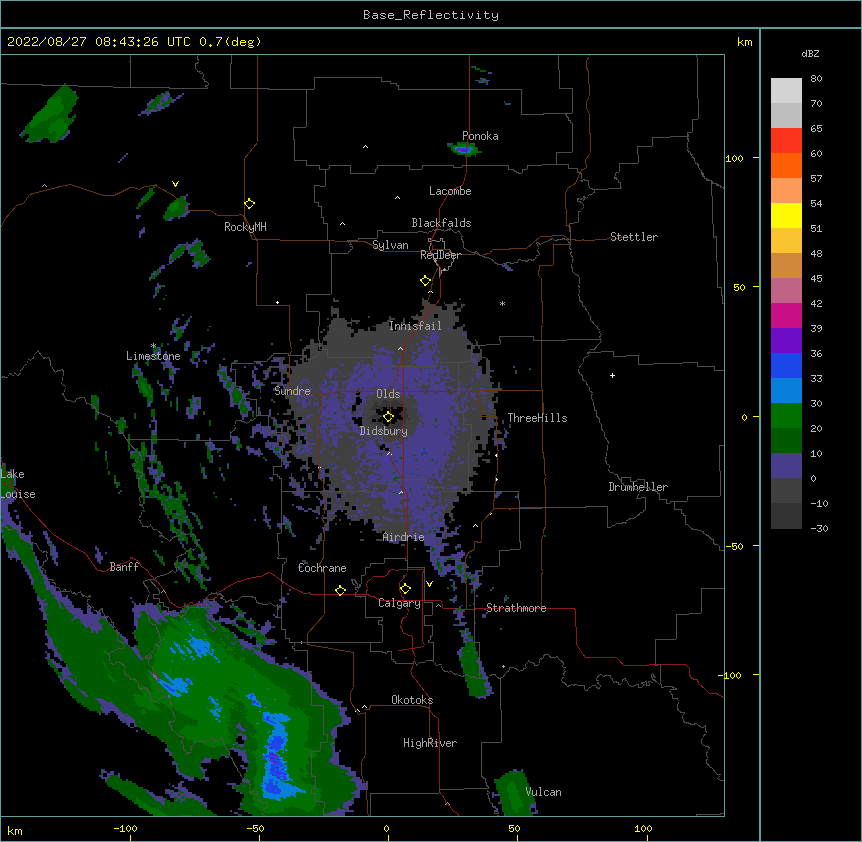
Task: Click the RedDeer city label
Action: [x=440, y=255]
